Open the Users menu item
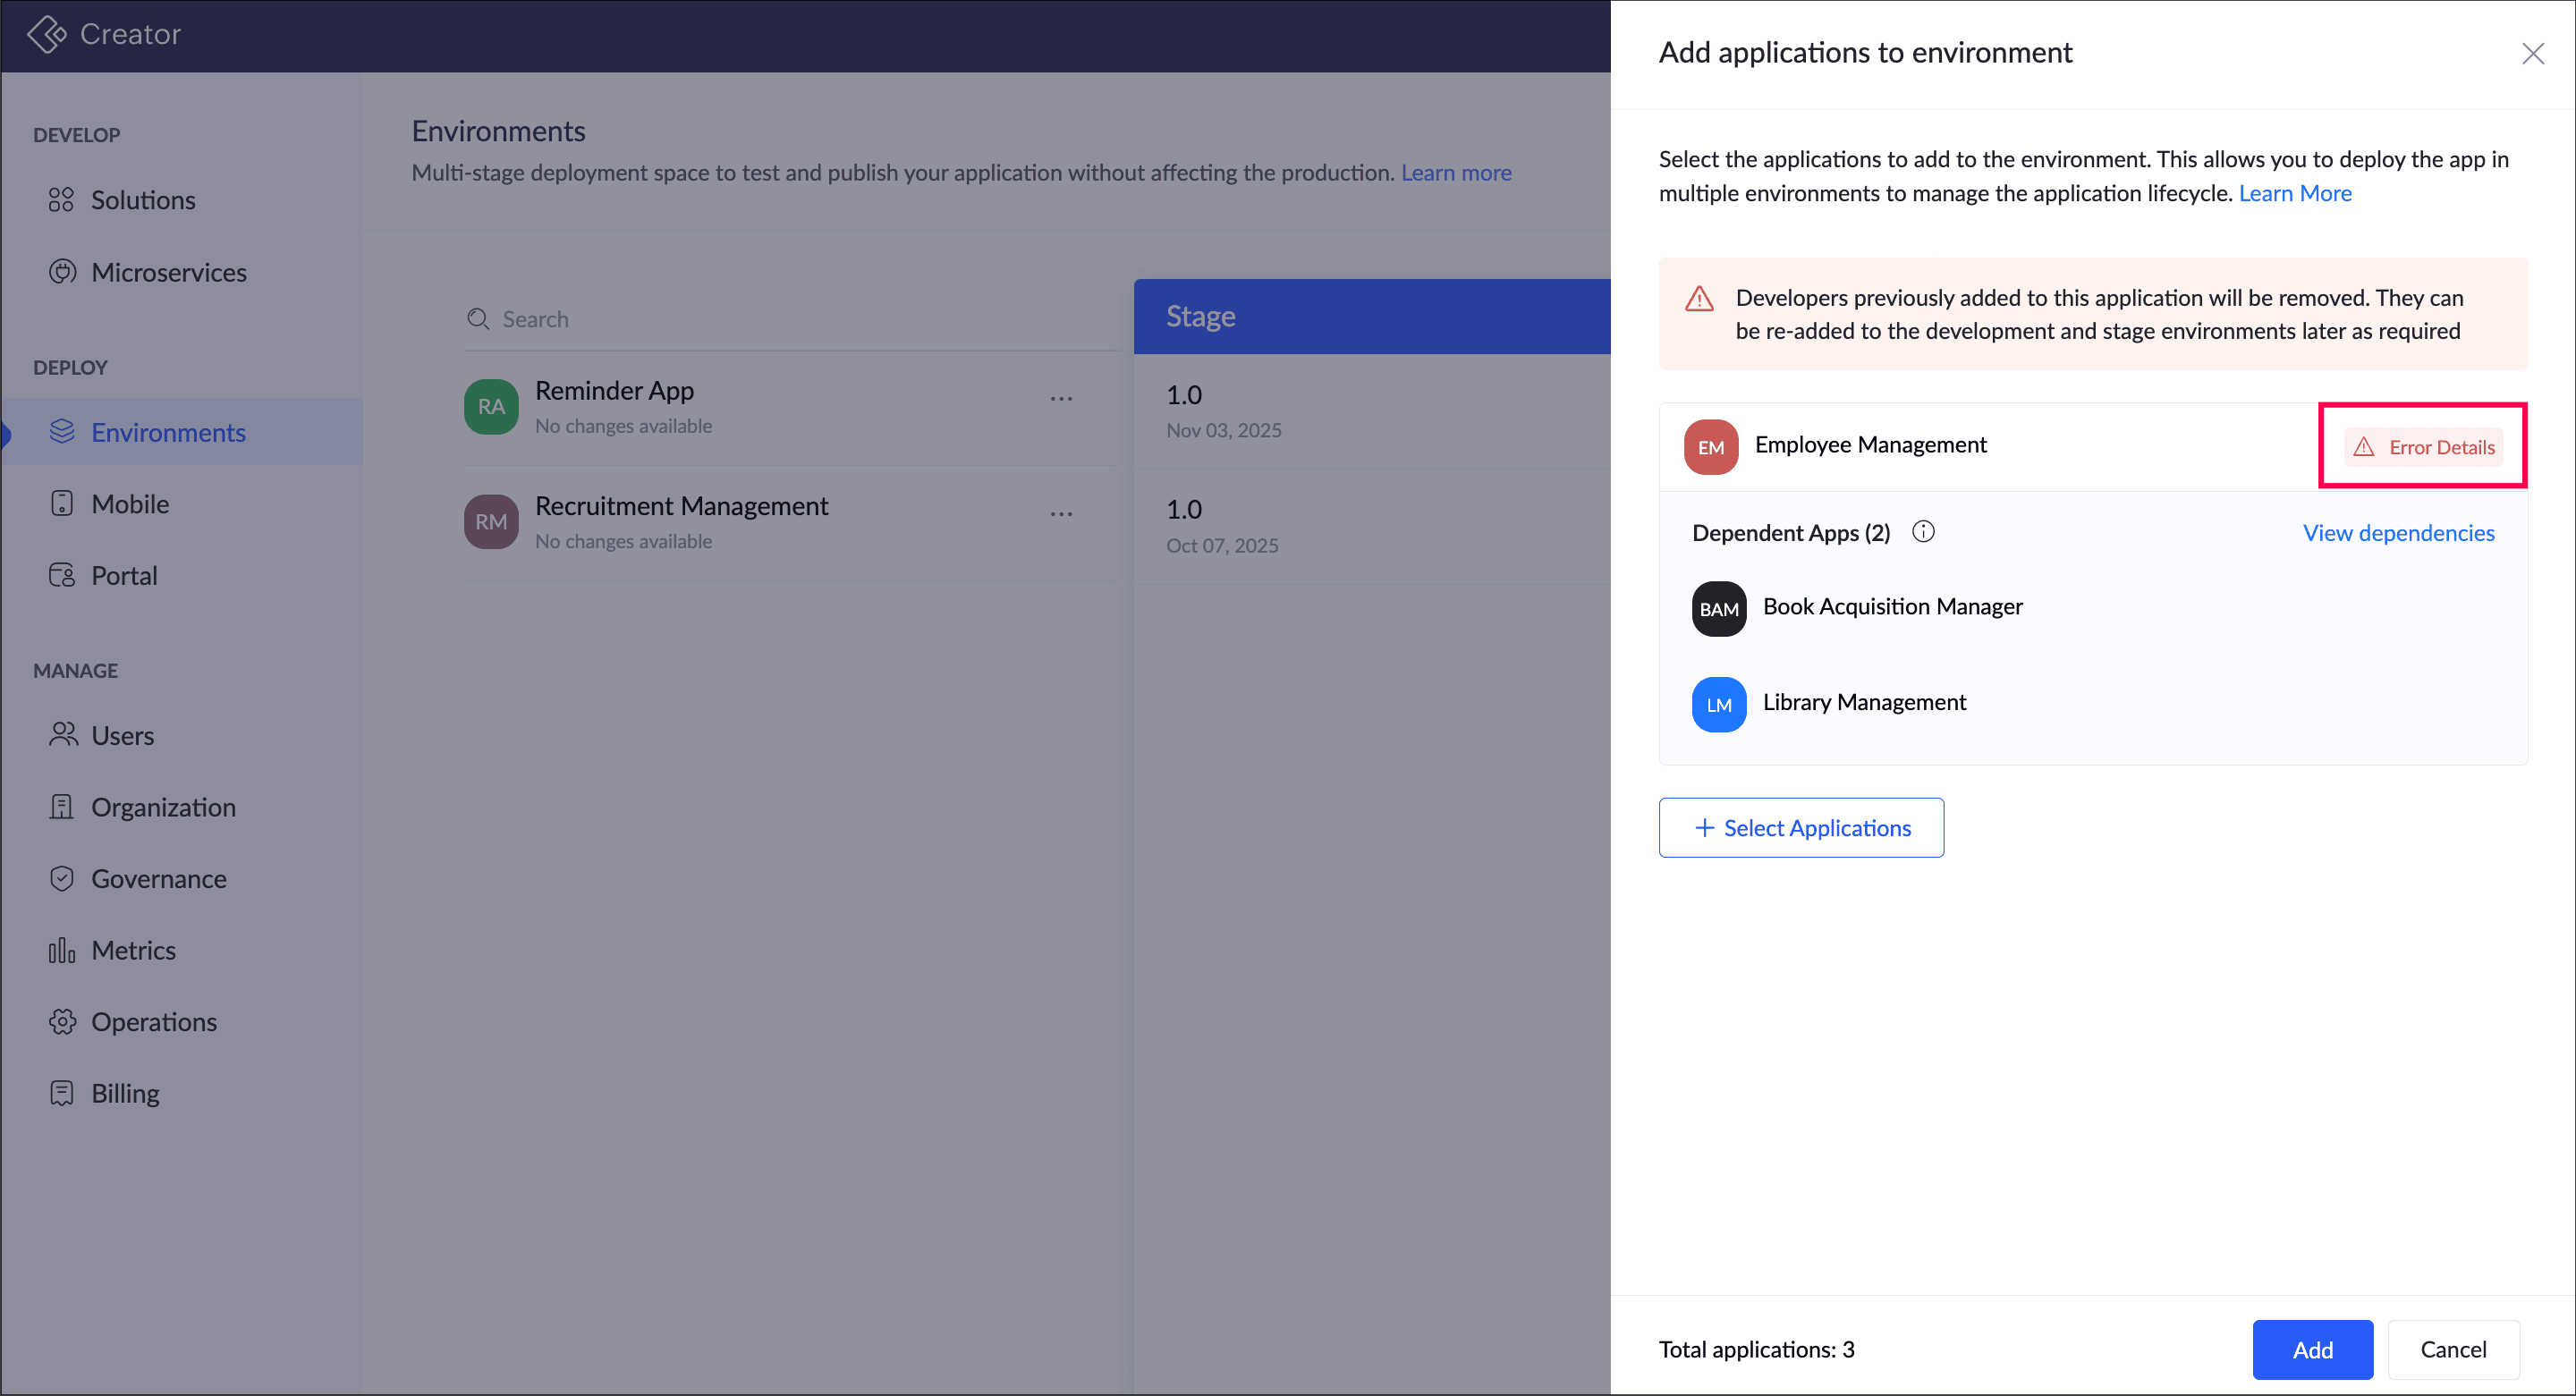Viewport: 2576px width, 1396px height. pos(122,735)
